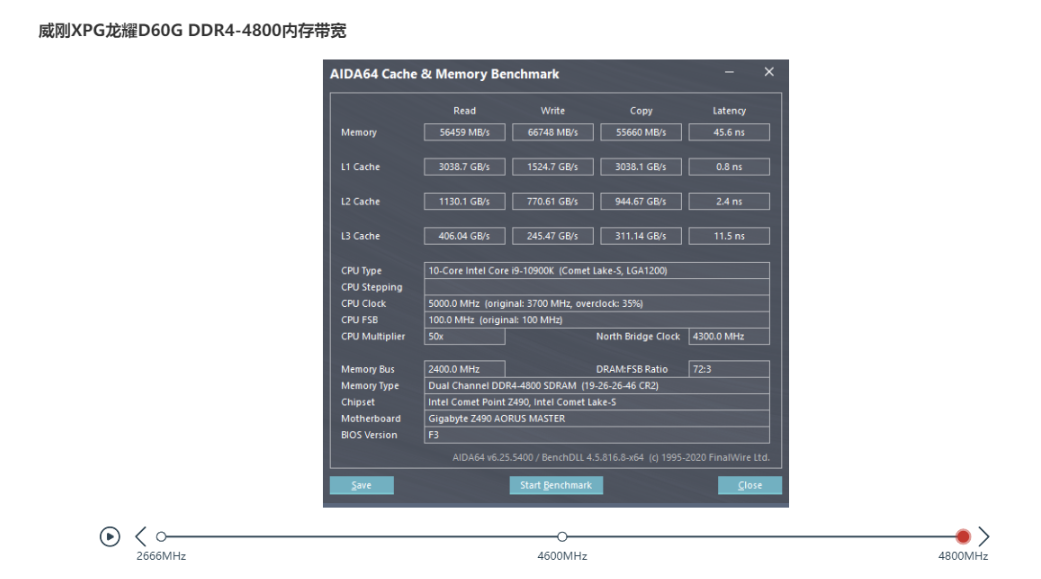Select the red 4800MHz timeline marker

coord(963,537)
